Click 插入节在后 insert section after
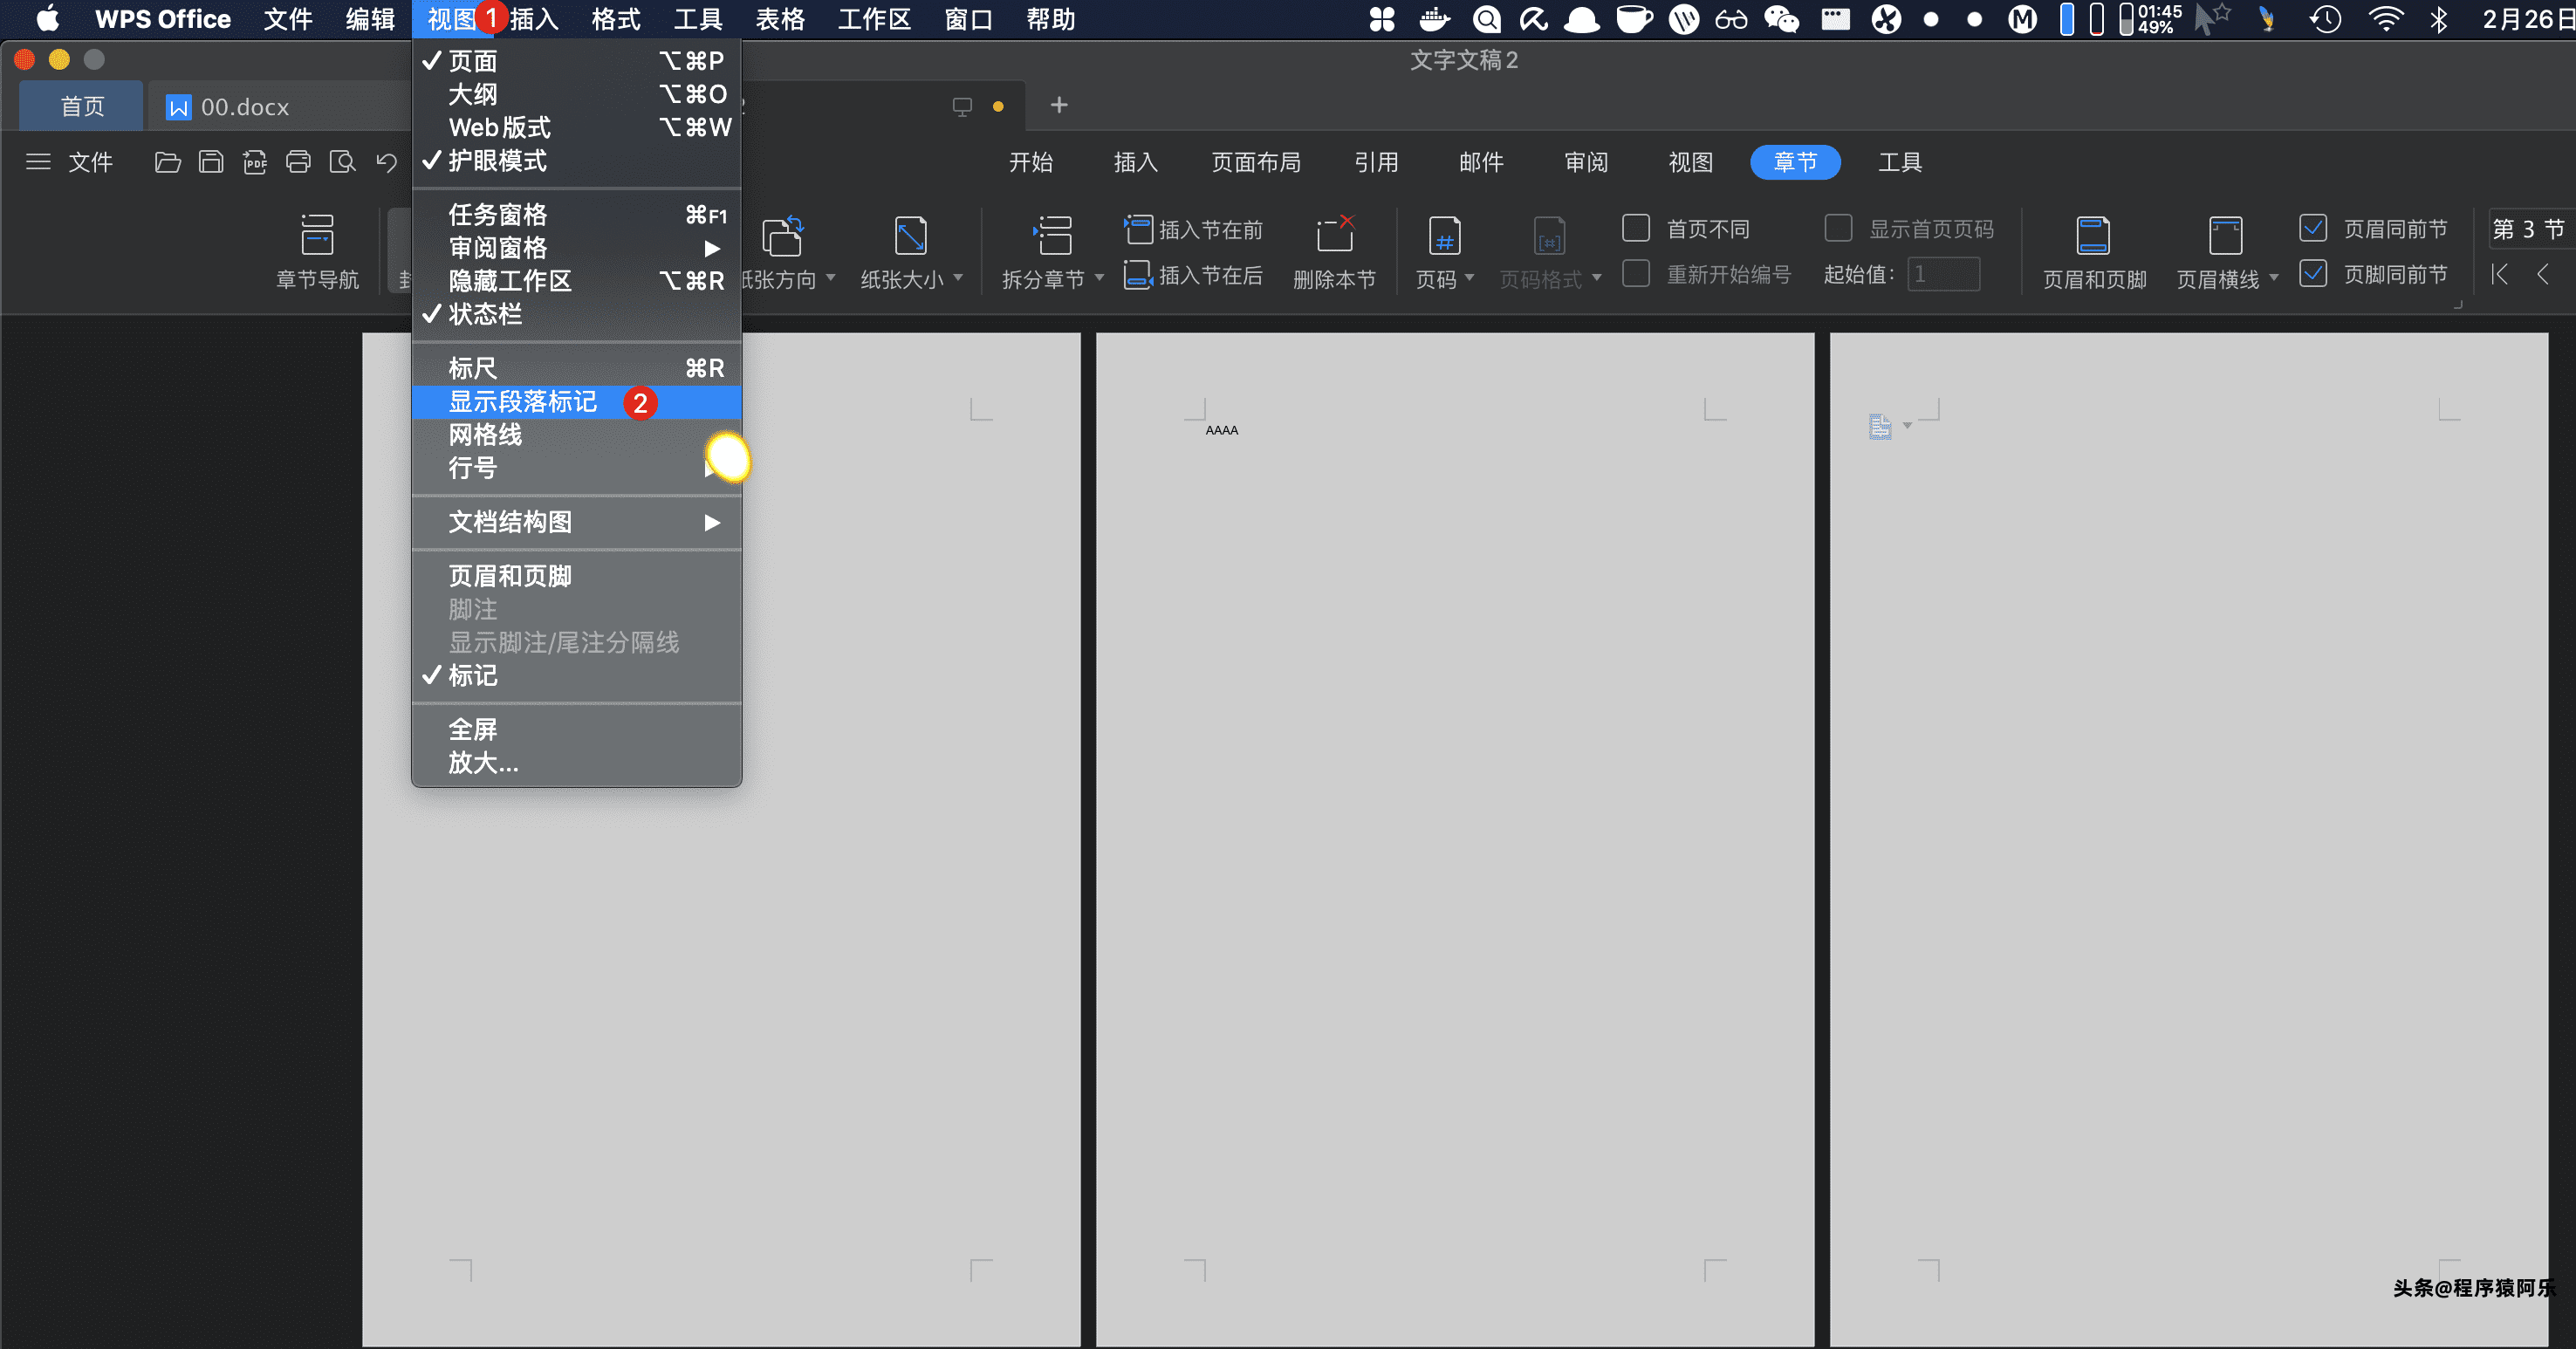The image size is (2576, 1349). pos(1194,275)
